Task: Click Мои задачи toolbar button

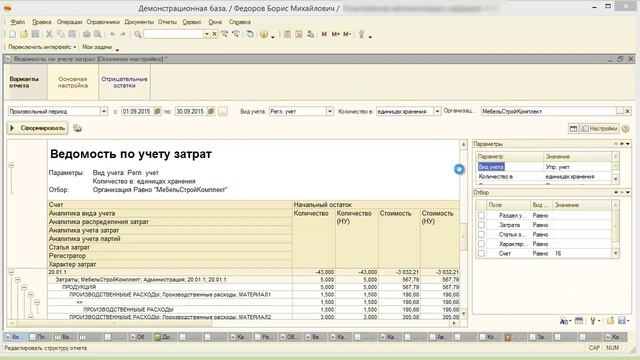Action: 97,47
